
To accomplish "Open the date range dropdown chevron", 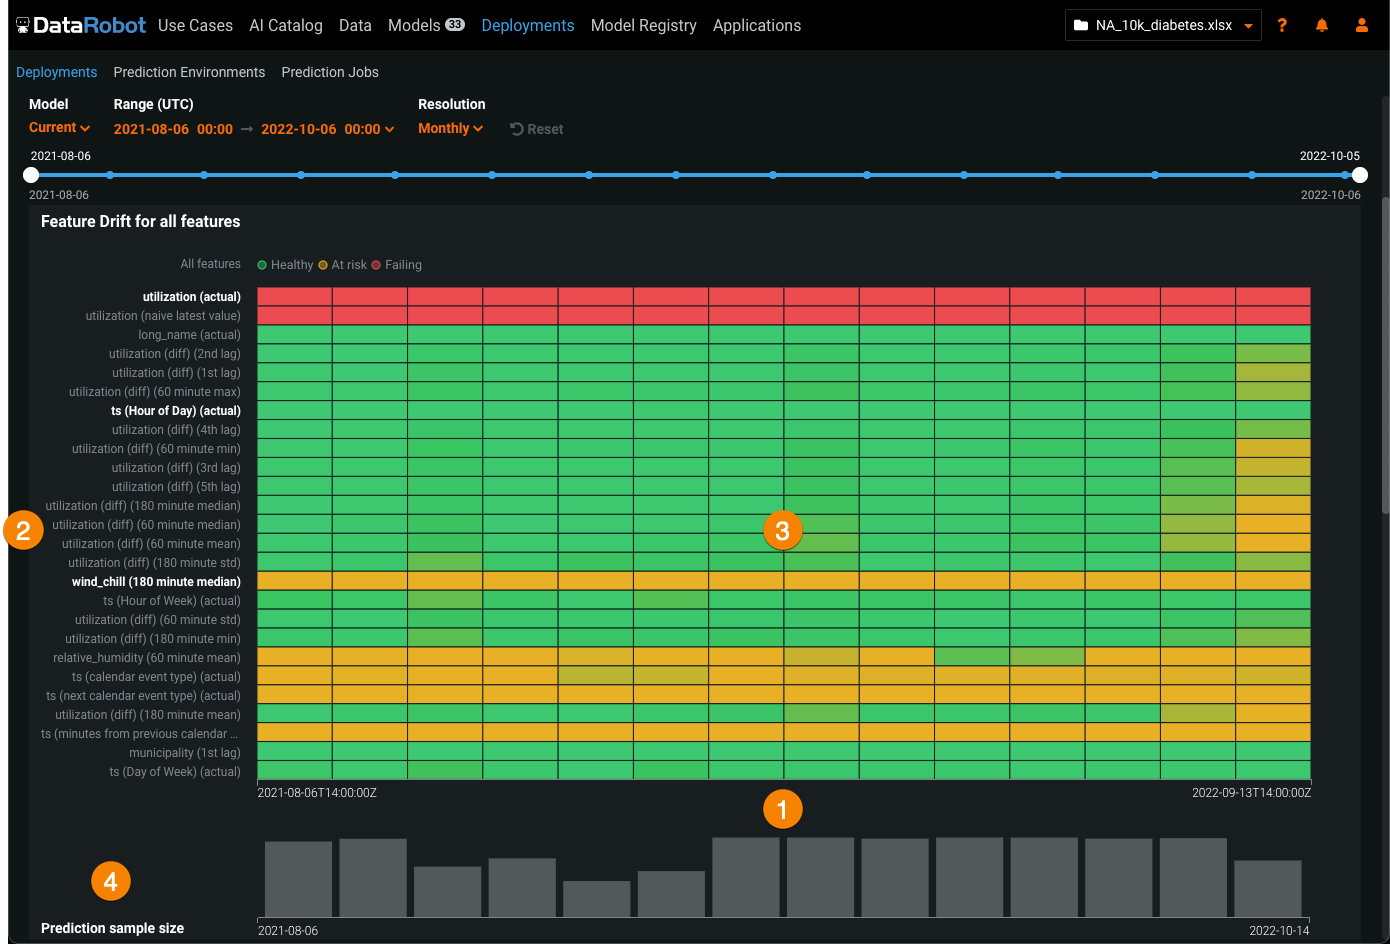I will 390,130.
